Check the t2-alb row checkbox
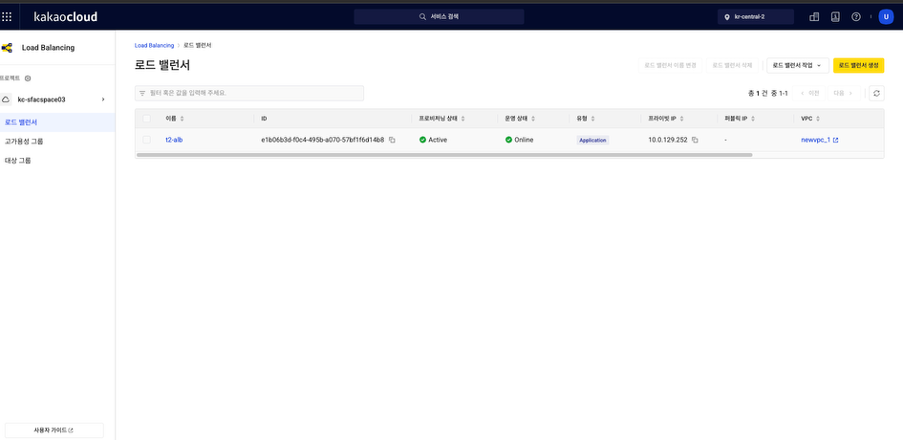904x440 pixels. (x=146, y=140)
